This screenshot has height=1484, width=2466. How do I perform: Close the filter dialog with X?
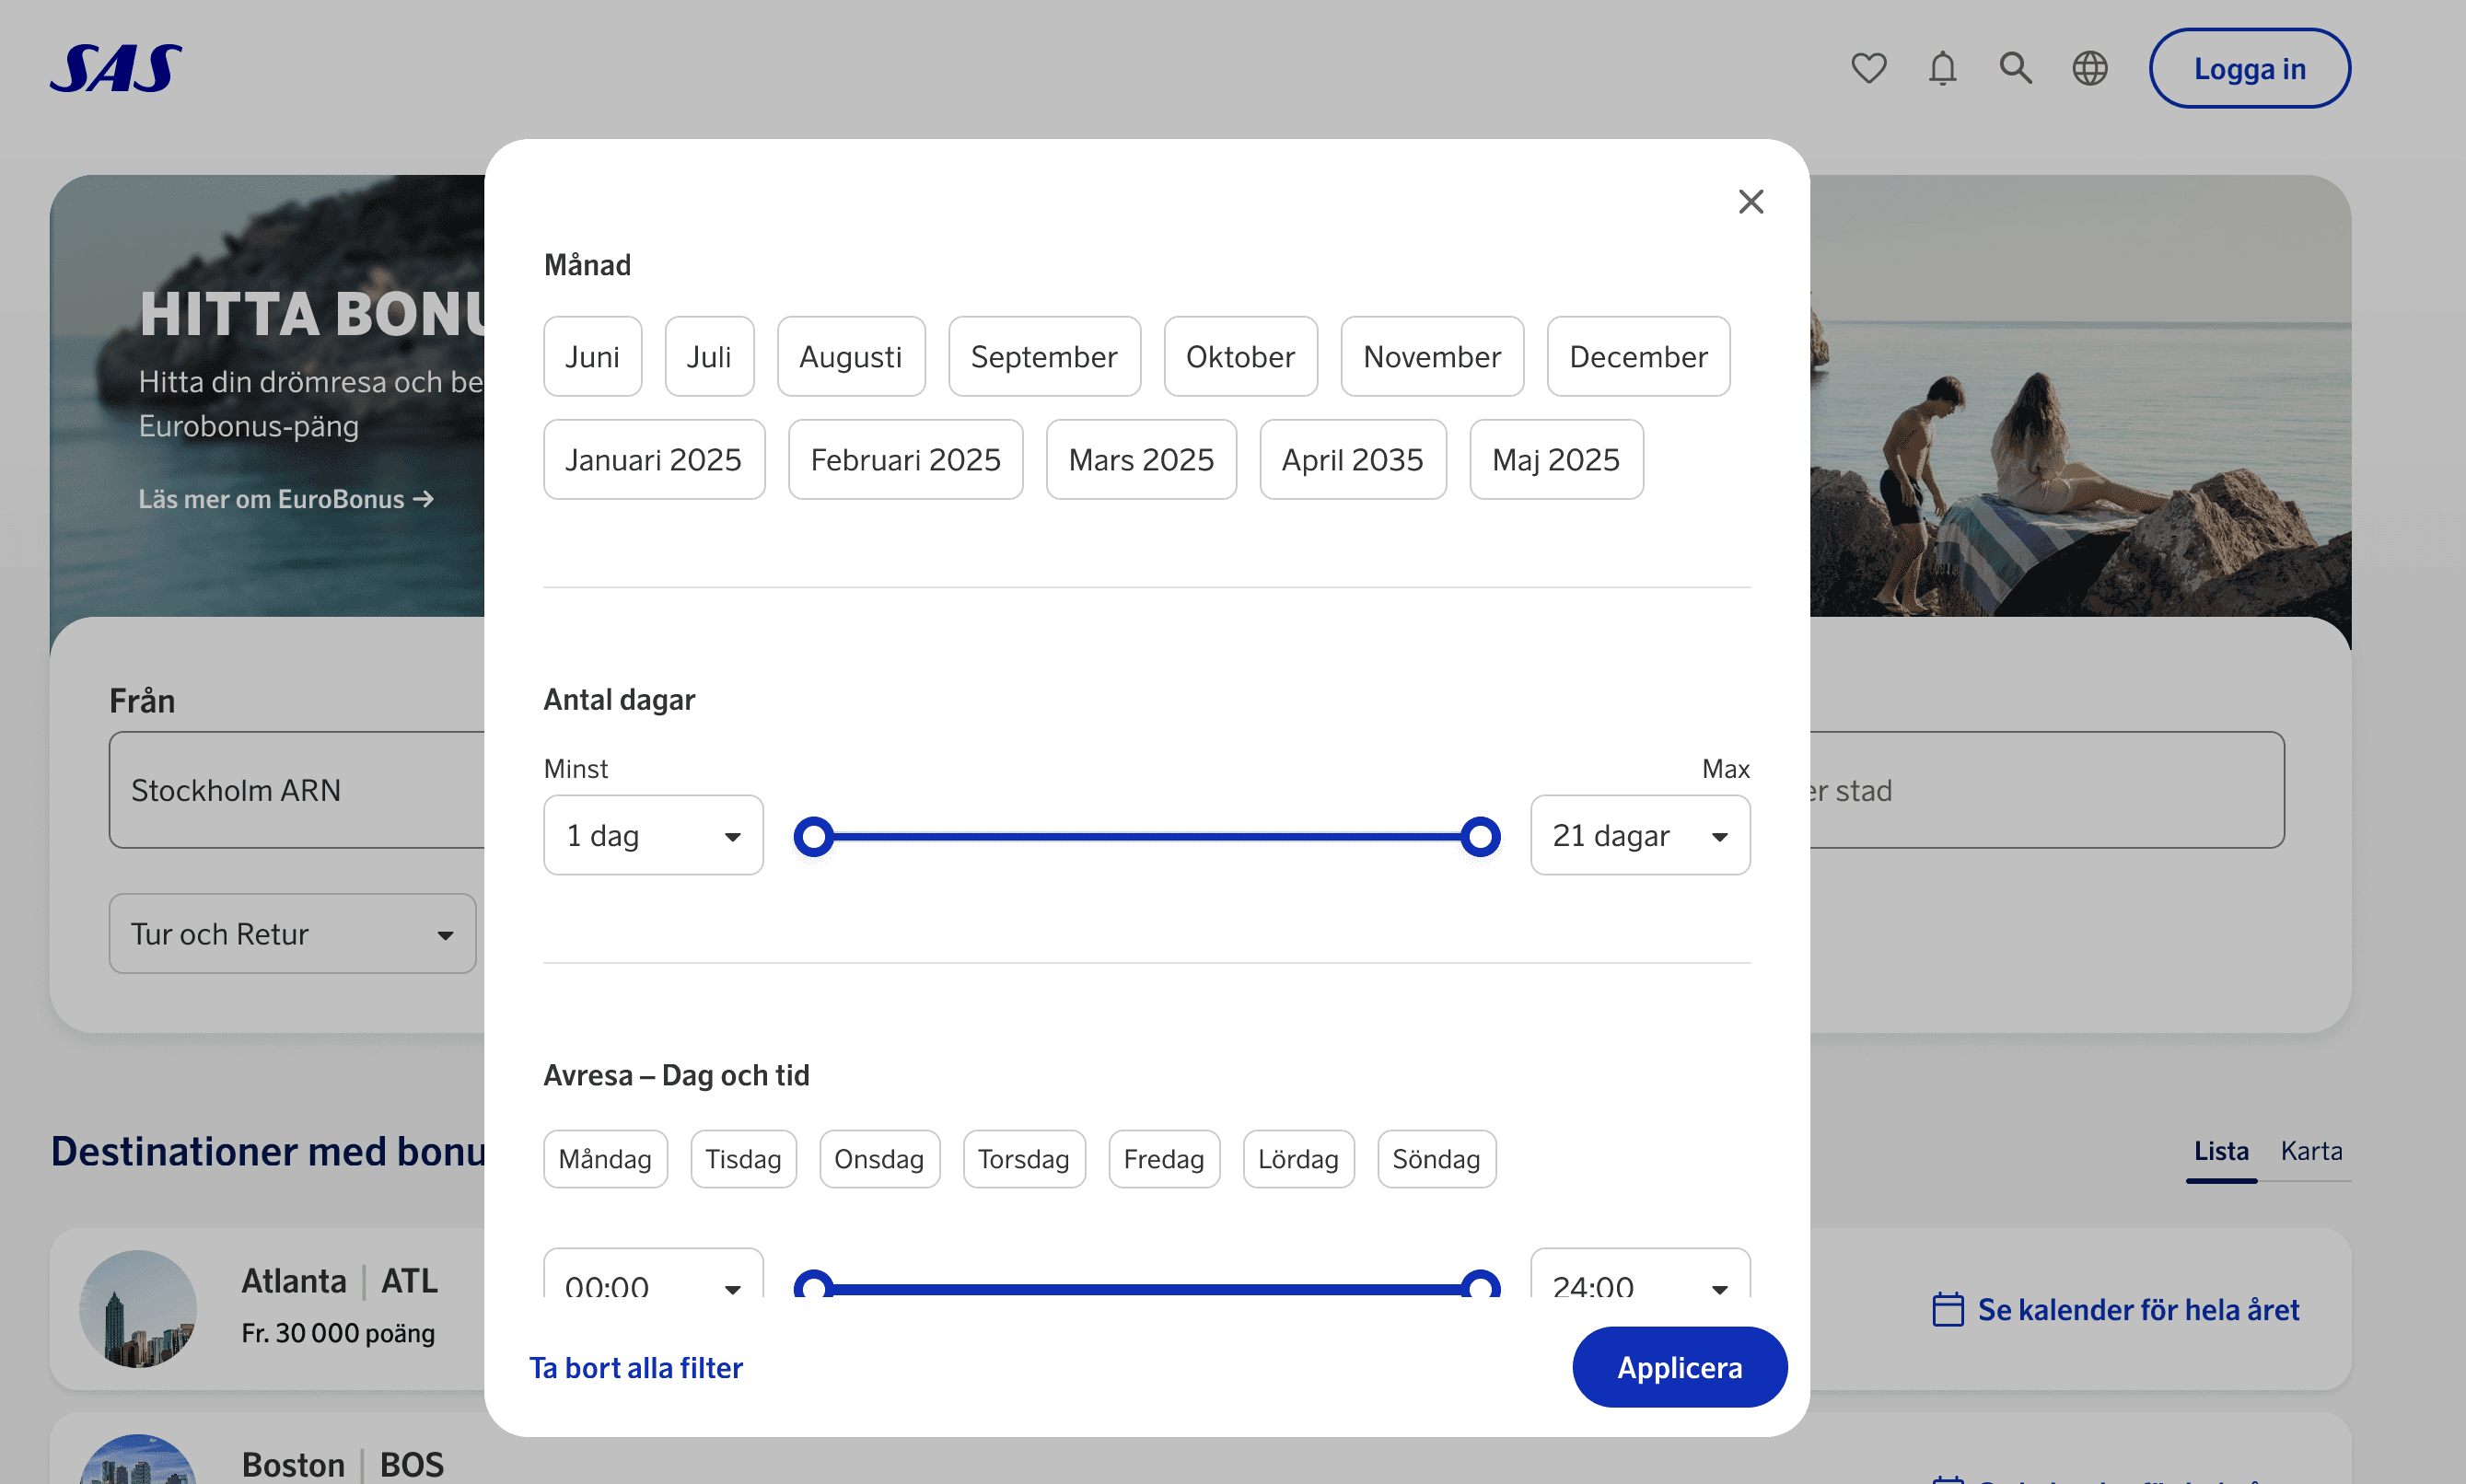click(1750, 202)
